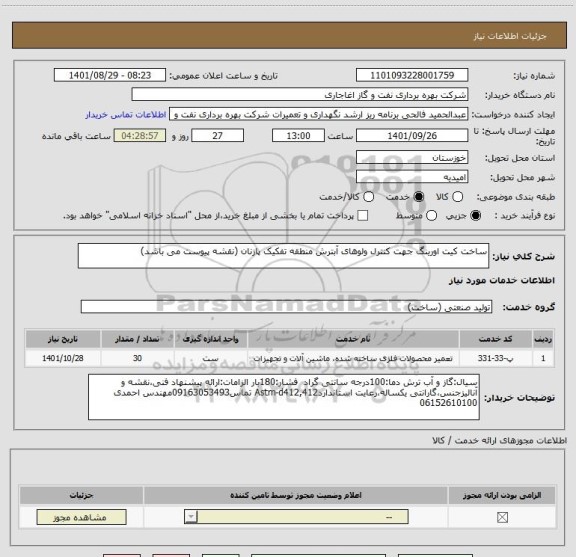Click the کد خدمت column header
The width and height of the screenshot is (576, 557).
[x=495, y=339]
